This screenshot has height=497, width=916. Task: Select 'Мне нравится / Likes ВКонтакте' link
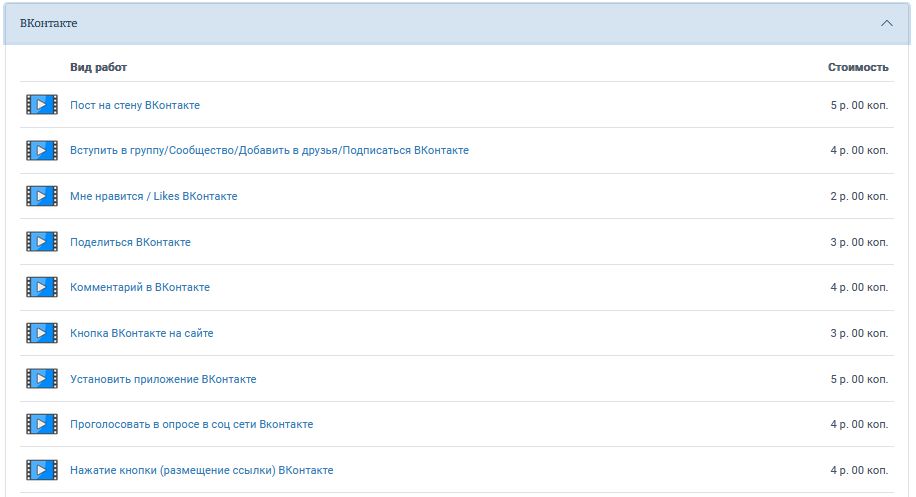pos(154,197)
